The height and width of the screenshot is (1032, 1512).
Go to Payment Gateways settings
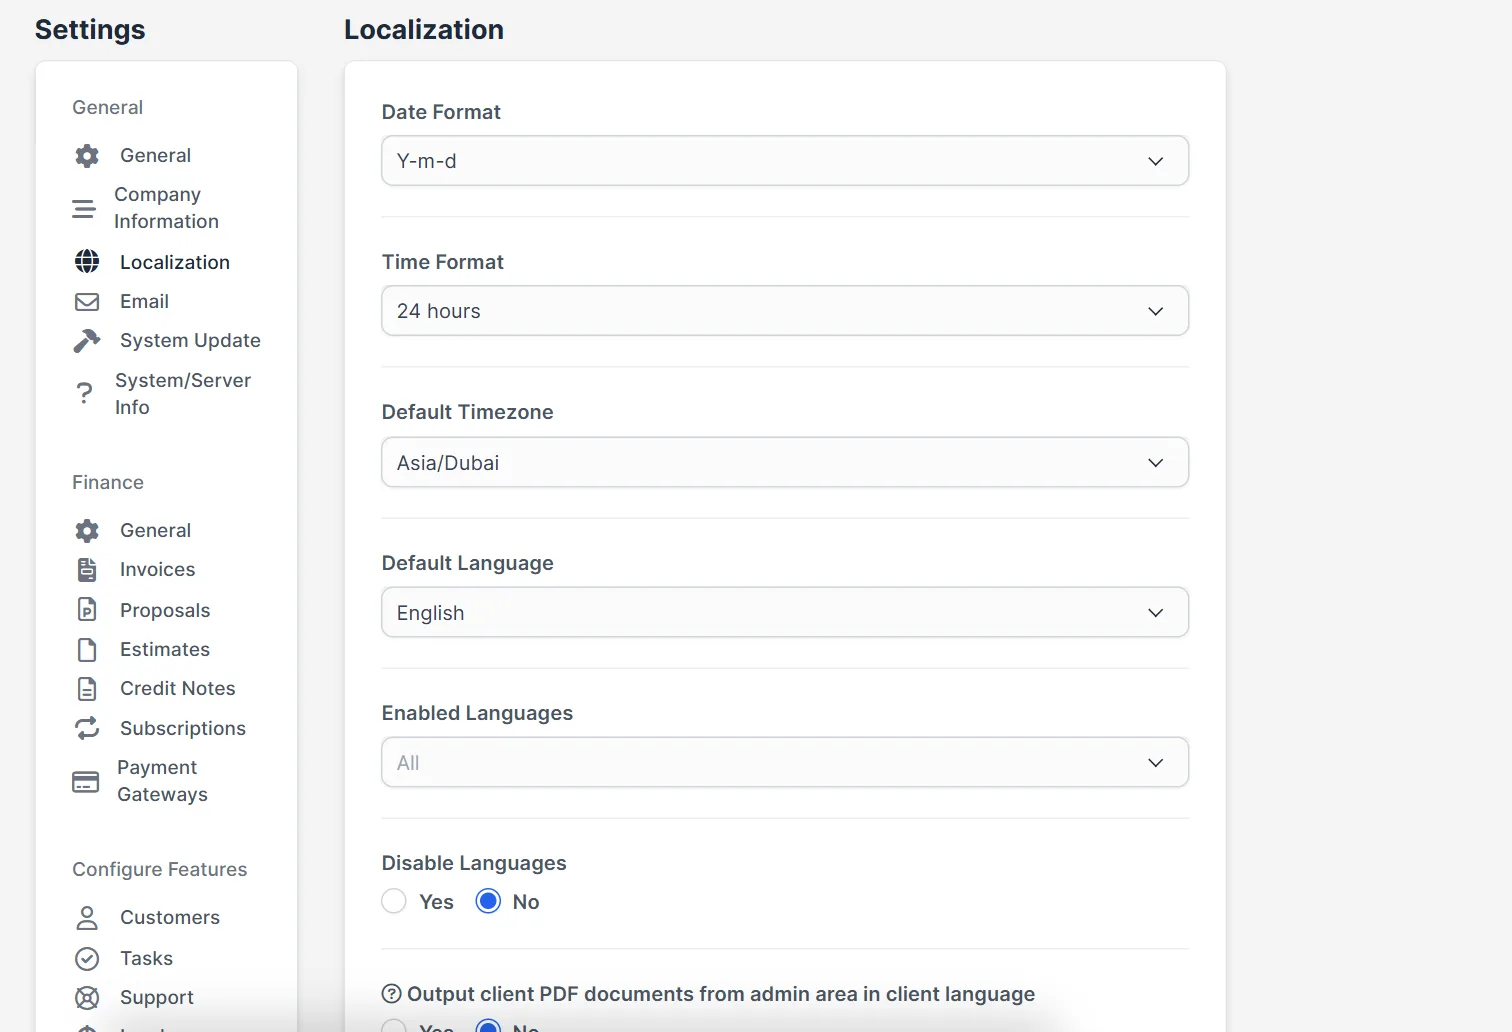click(162, 781)
